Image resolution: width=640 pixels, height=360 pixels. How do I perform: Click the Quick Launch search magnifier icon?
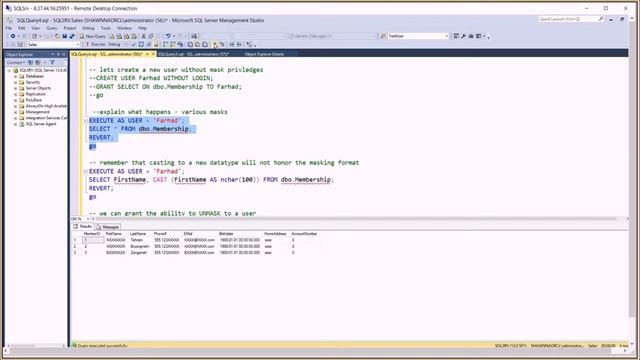click(601, 19)
